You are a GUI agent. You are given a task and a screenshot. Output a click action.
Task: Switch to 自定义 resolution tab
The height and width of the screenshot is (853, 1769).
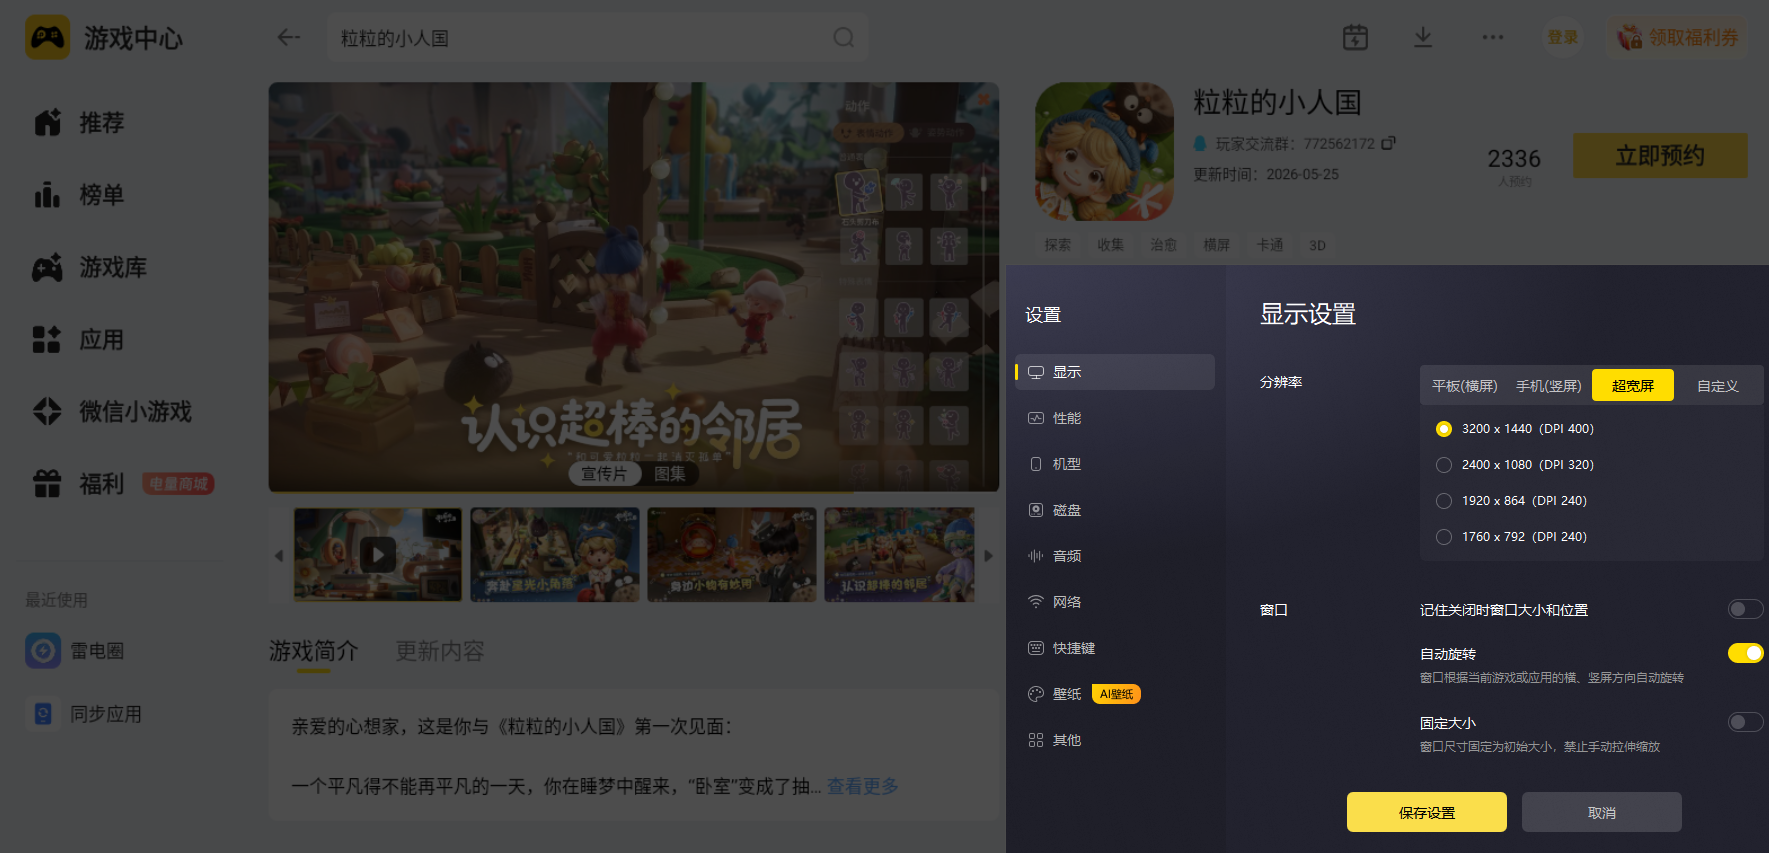click(x=1717, y=386)
